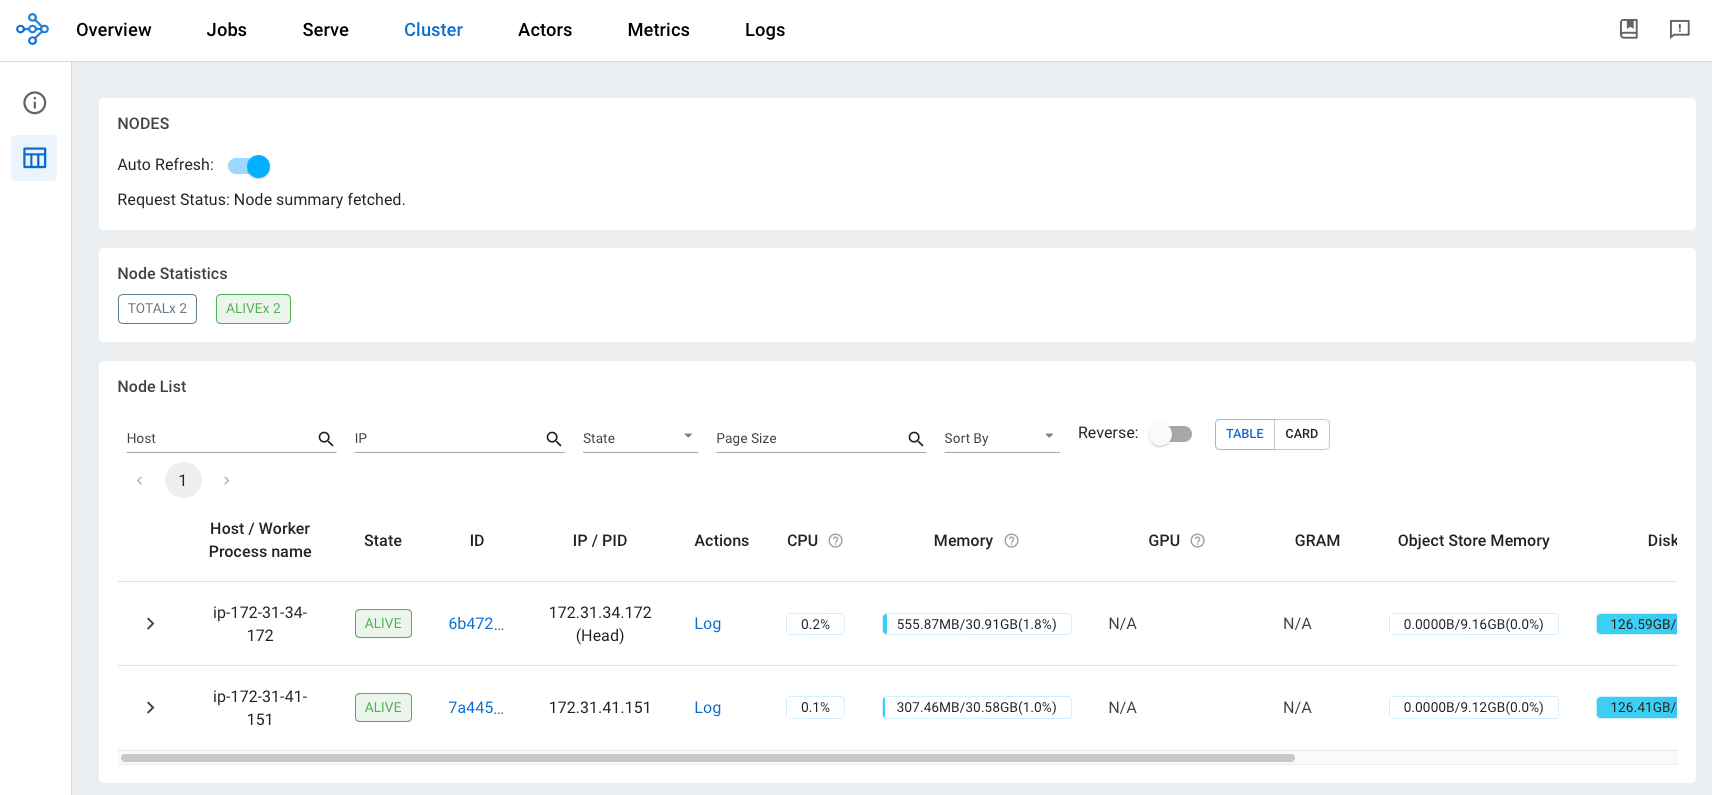Click the info icon in sidebar
Image resolution: width=1712 pixels, height=795 pixels.
coord(35,103)
